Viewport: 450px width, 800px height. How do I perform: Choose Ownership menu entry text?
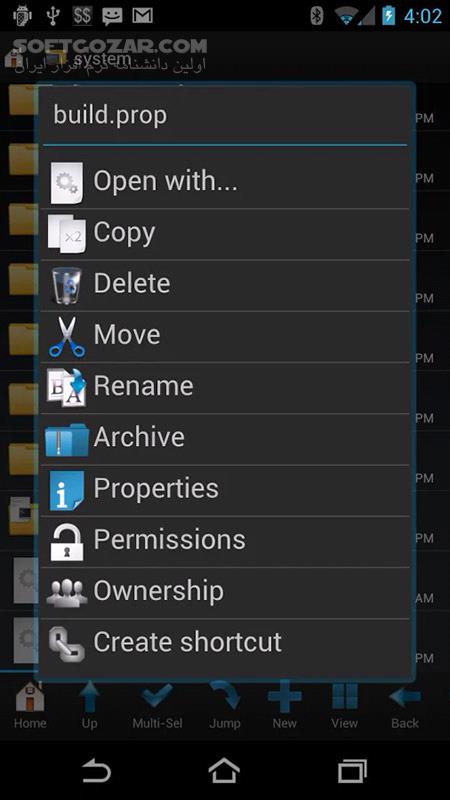click(x=159, y=591)
